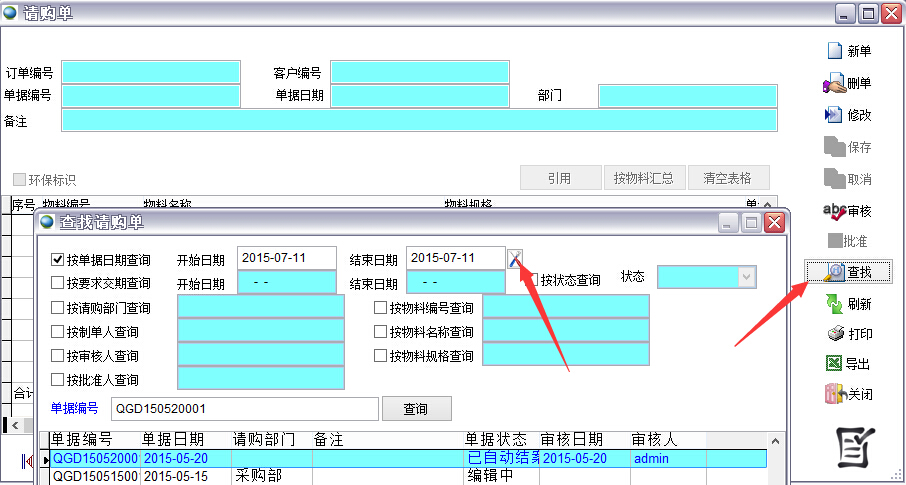The width and height of the screenshot is (906, 485).
Task: Uncheck 按单据日期查询 checkbox
Action: coord(58,260)
